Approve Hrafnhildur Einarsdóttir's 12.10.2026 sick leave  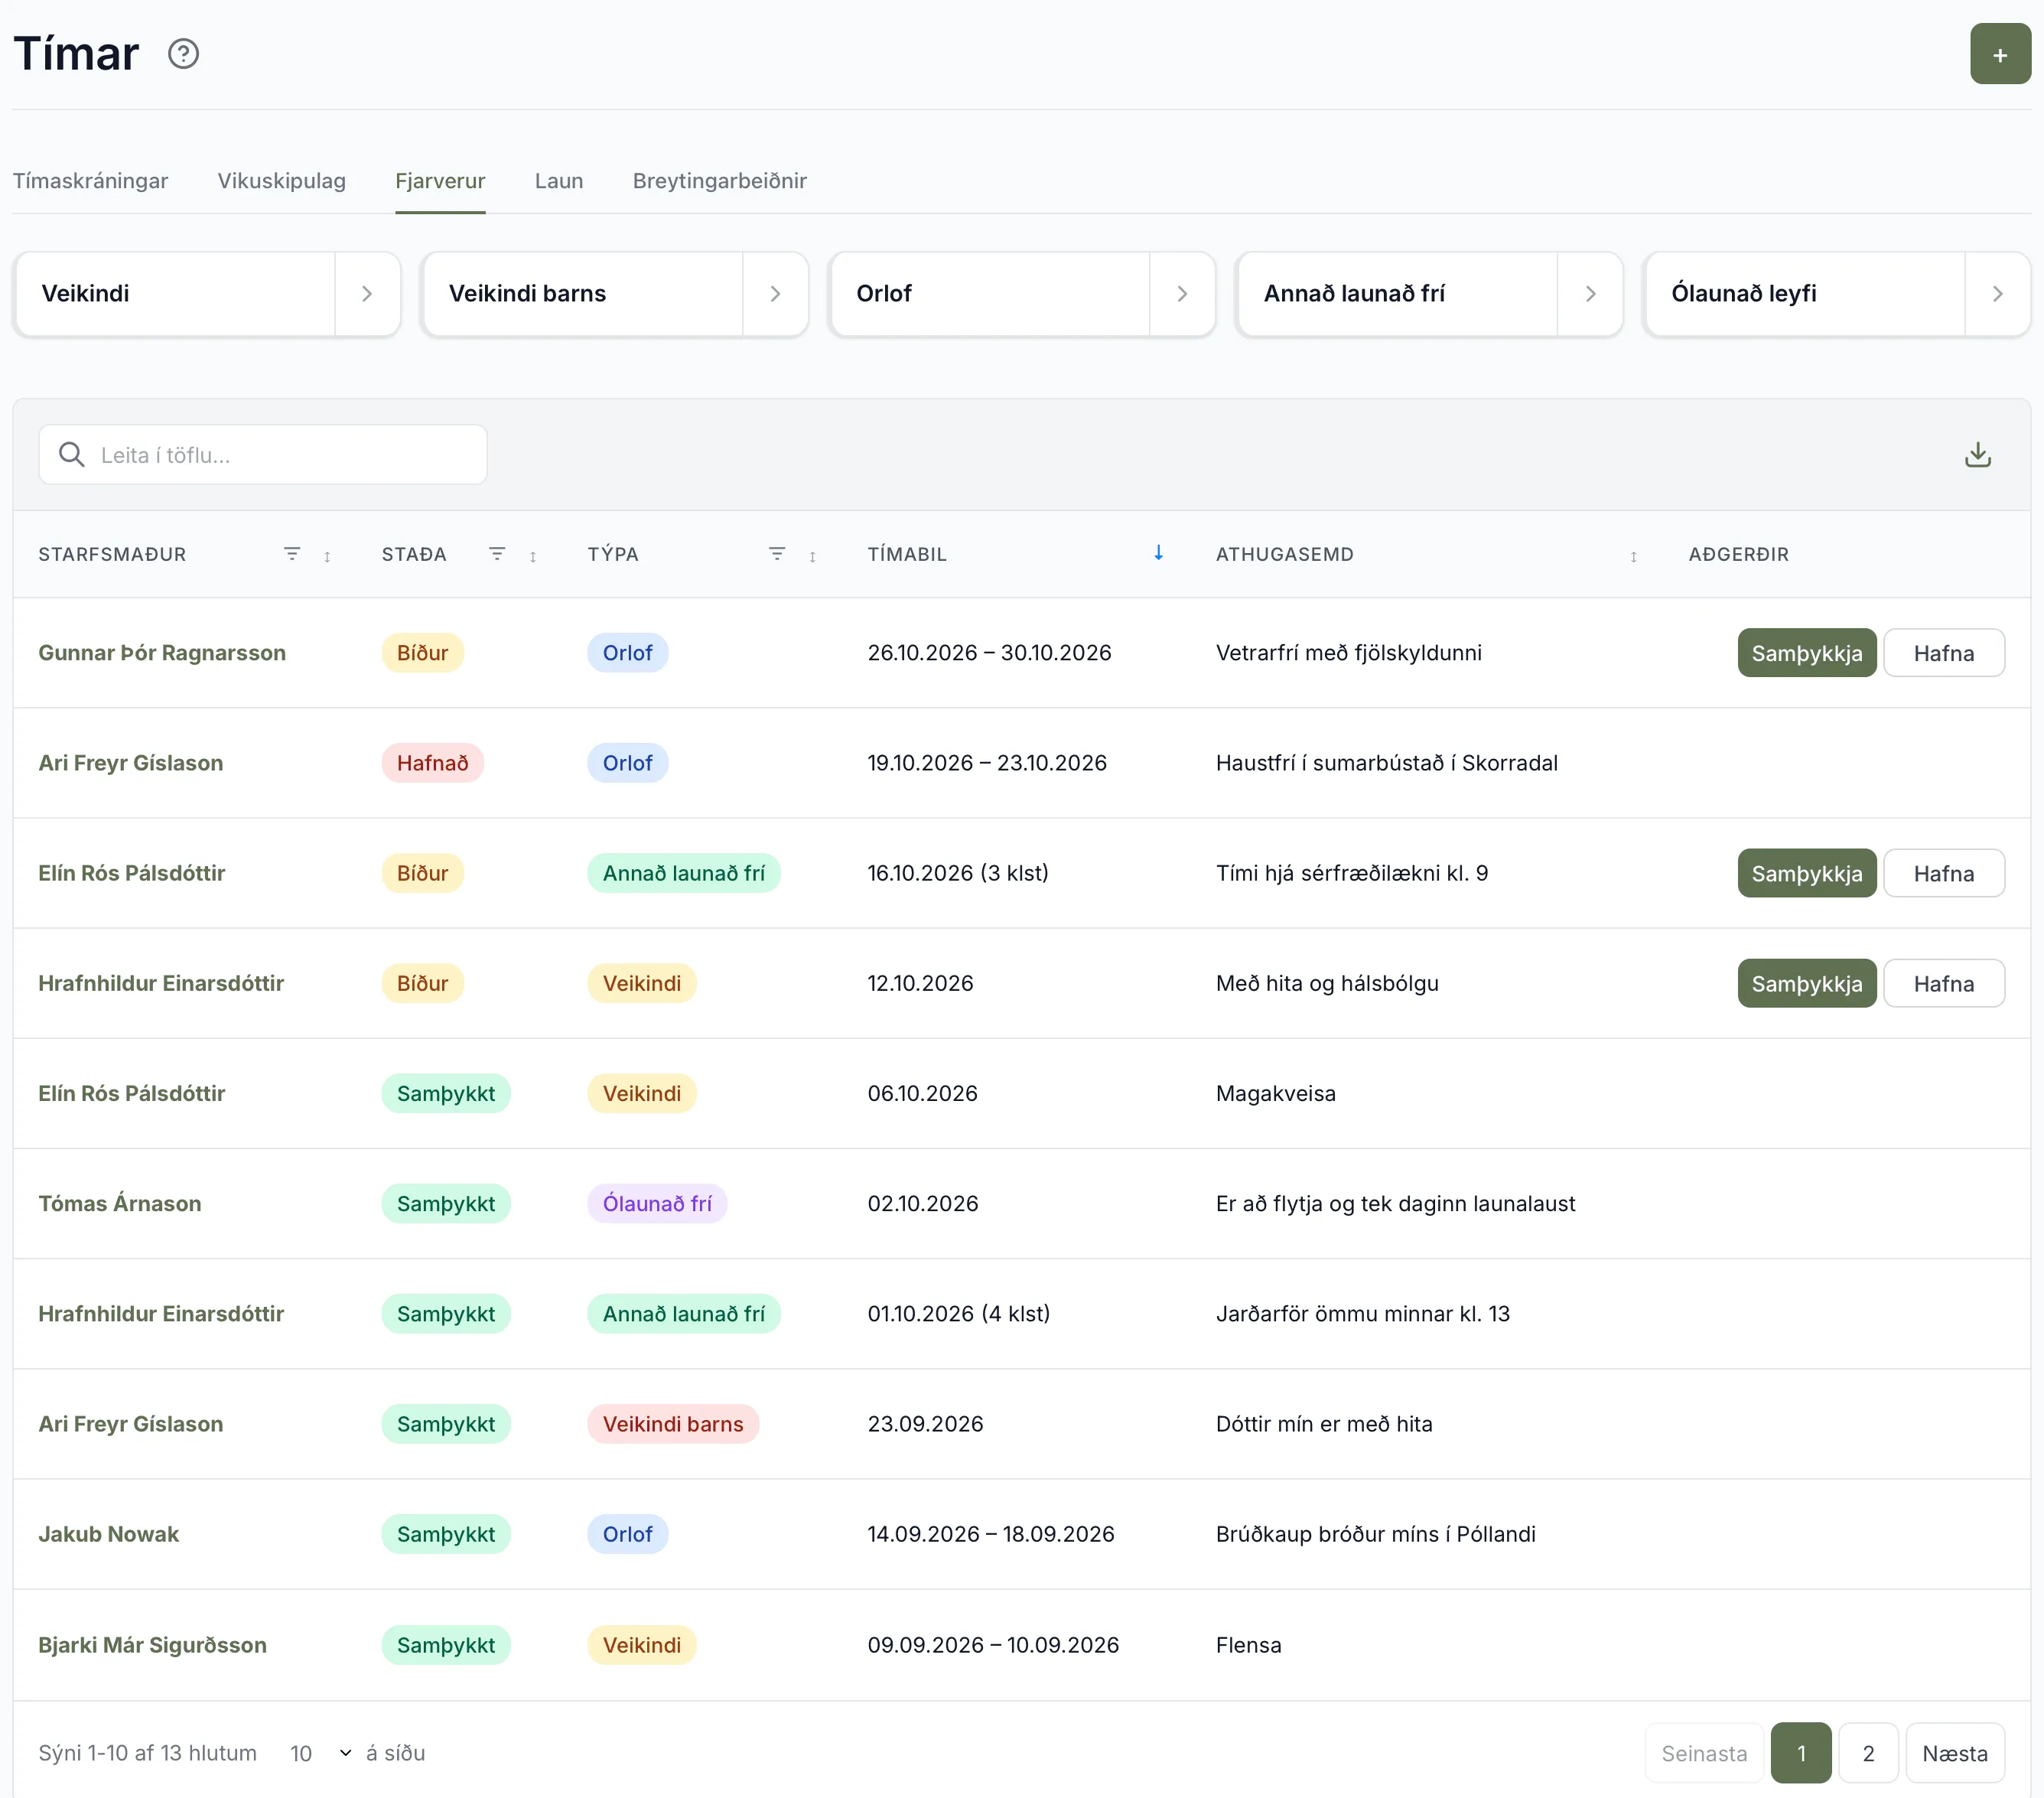(1806, 983)
